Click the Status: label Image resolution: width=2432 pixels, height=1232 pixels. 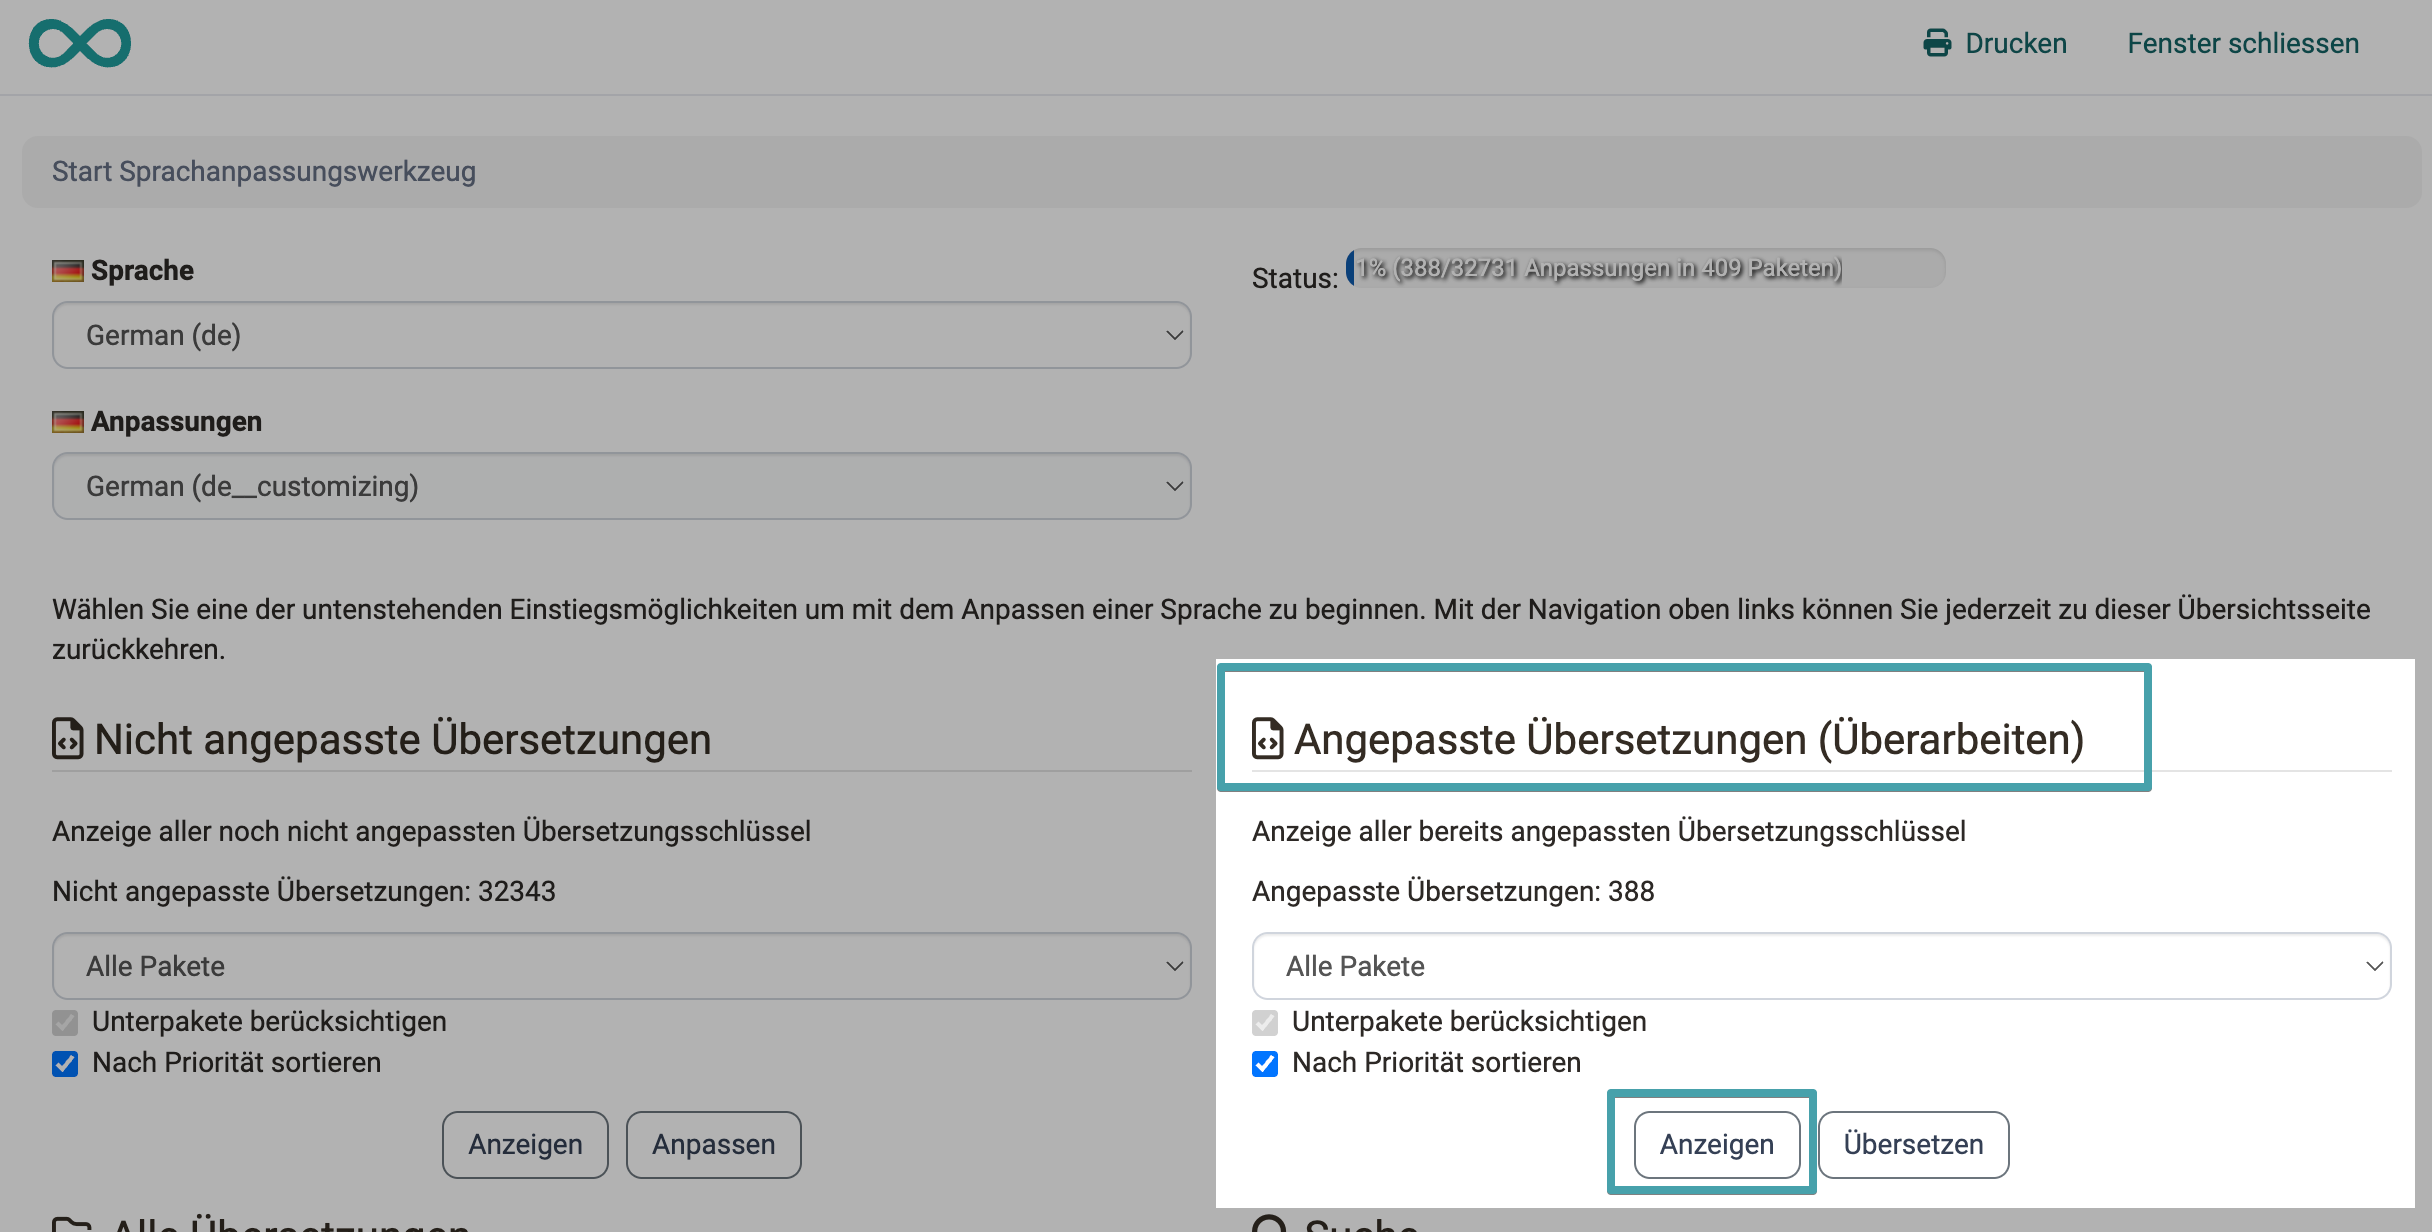click(1295, 278)
